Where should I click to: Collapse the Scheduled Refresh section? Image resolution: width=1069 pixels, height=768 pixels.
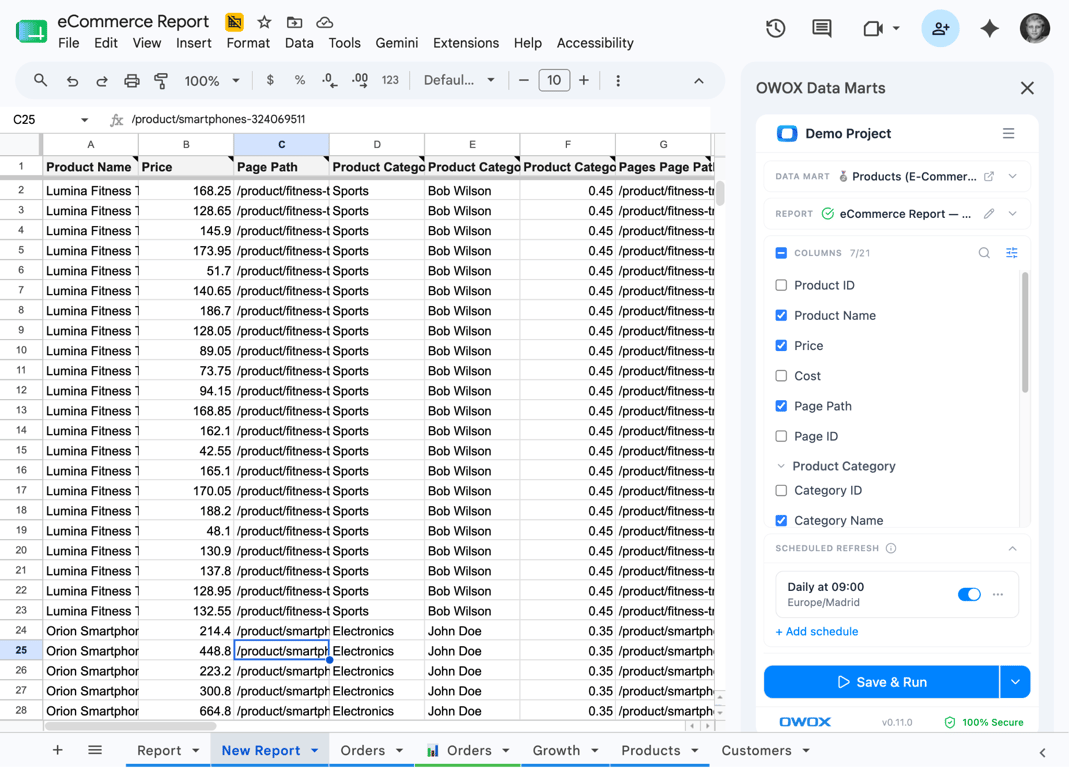point(1012,548)
